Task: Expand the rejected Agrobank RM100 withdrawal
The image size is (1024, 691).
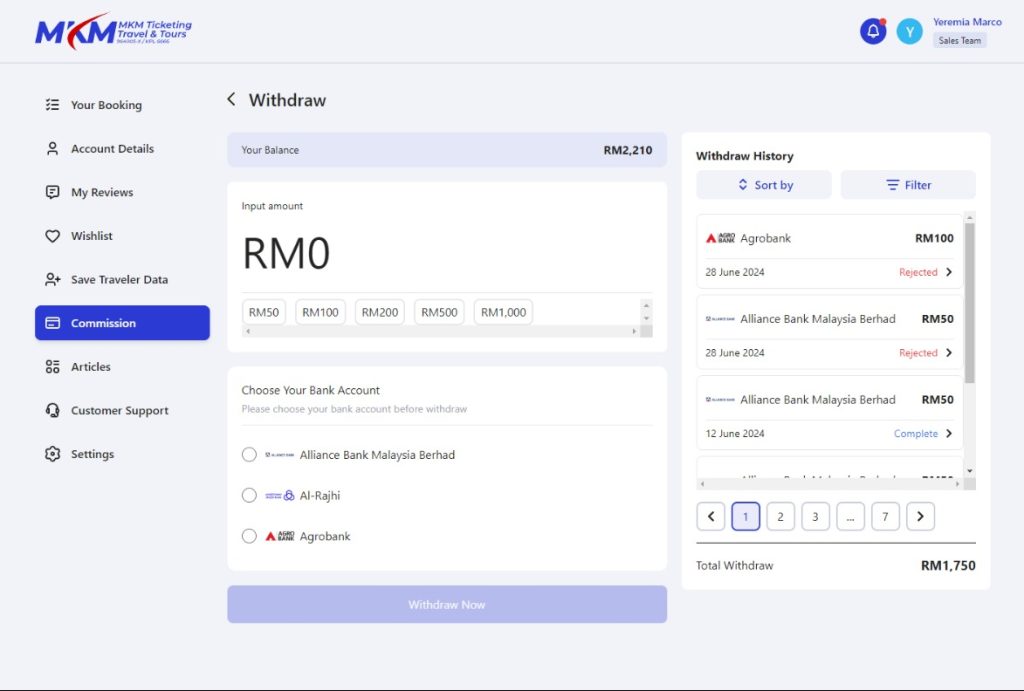Action: [x=948, y=272]
